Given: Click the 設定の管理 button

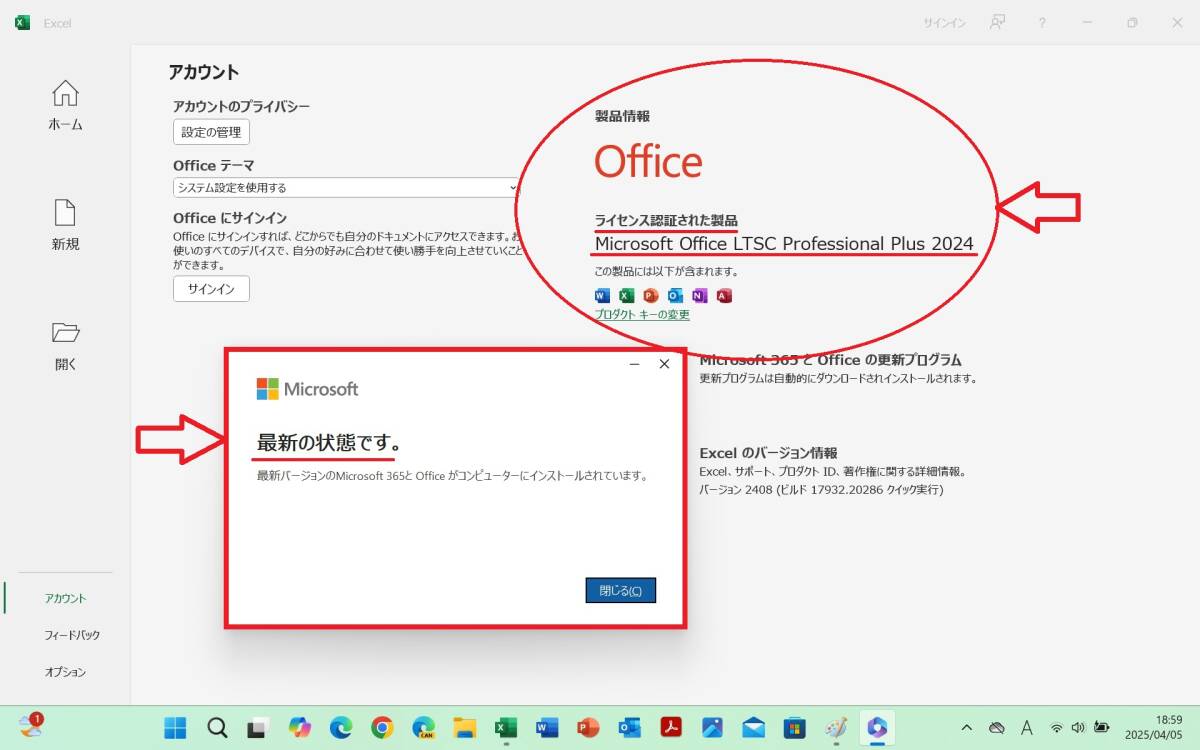Looking at the screenshot, I should [211, 132].
